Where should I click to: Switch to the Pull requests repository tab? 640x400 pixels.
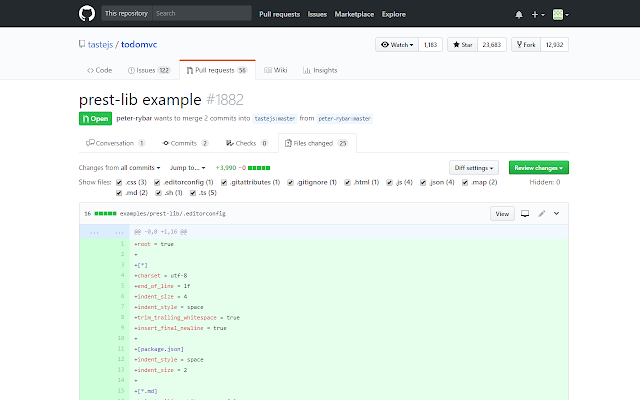point(217,70)
